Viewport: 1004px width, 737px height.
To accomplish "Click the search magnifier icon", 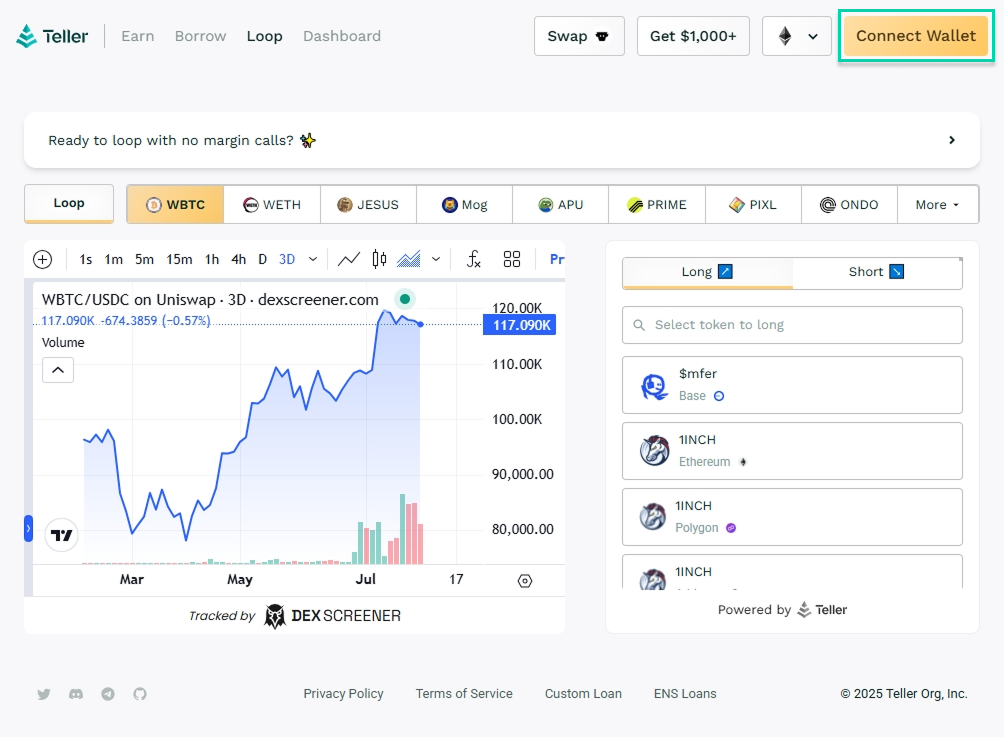I will [x=639, y=325].
